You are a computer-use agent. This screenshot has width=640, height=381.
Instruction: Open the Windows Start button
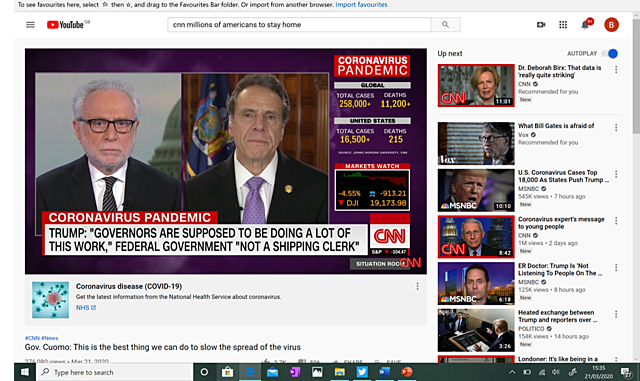coord(24,372)
